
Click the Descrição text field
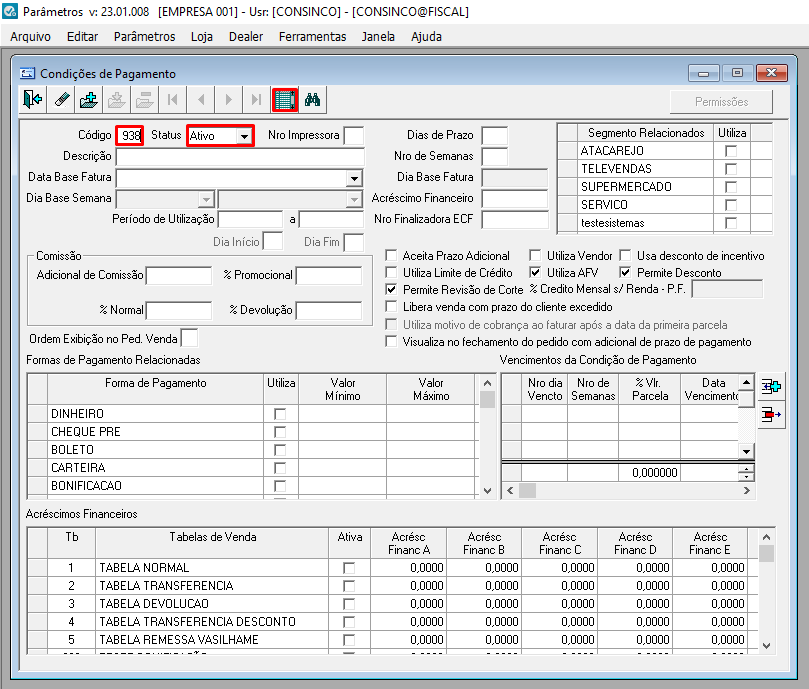[x=240, y=156]
